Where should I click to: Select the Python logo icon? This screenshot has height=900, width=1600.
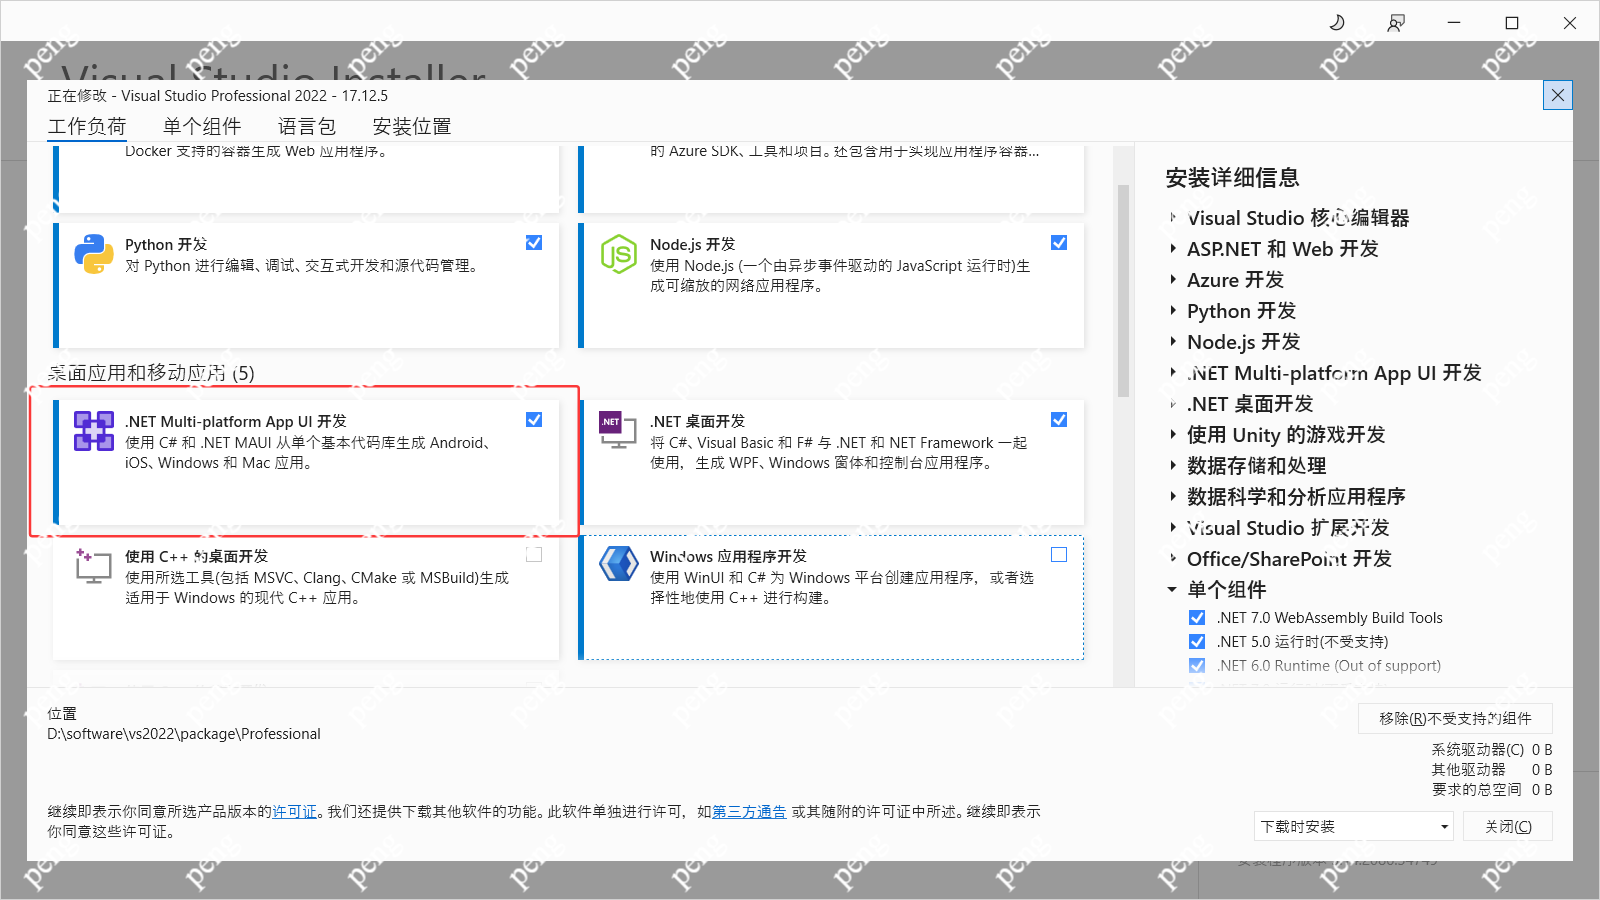coord(94,255)
